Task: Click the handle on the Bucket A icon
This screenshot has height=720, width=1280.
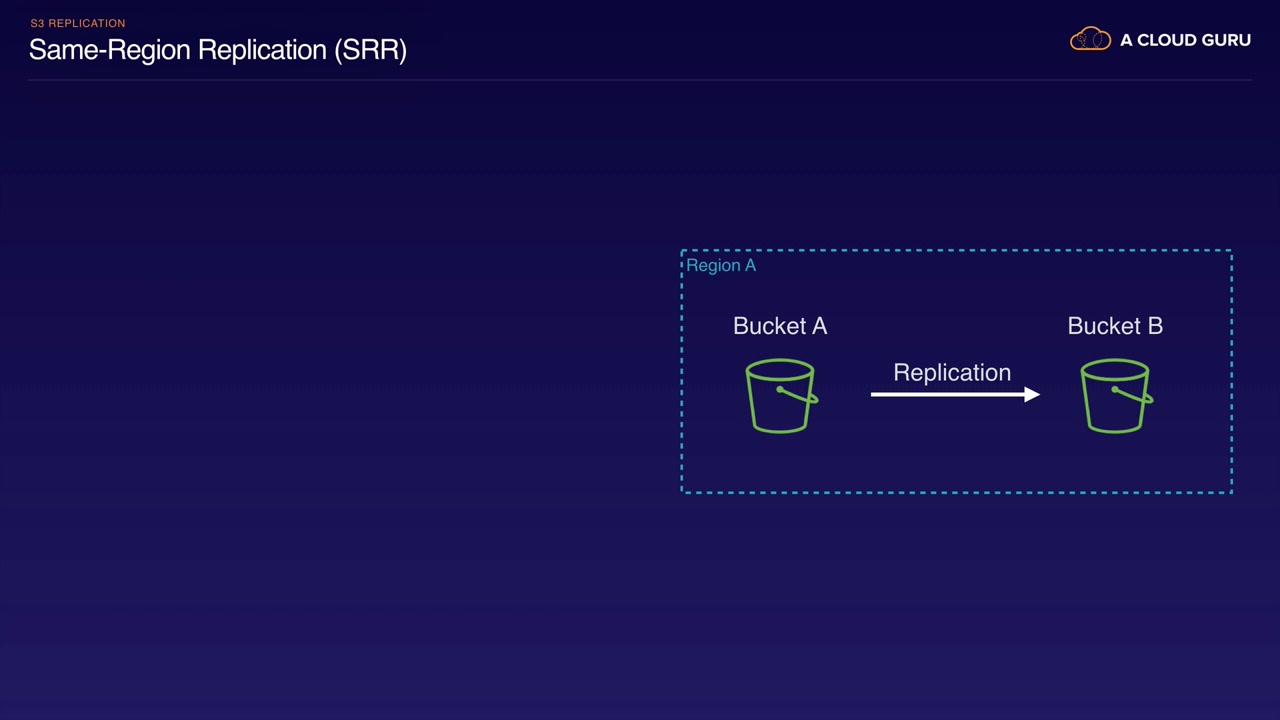Action: [800, 394]
